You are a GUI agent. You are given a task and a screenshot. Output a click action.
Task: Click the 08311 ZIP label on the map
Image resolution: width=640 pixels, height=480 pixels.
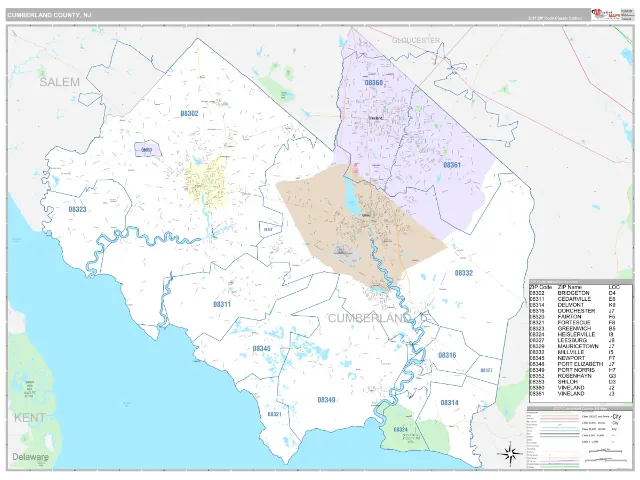pos(222,304)
